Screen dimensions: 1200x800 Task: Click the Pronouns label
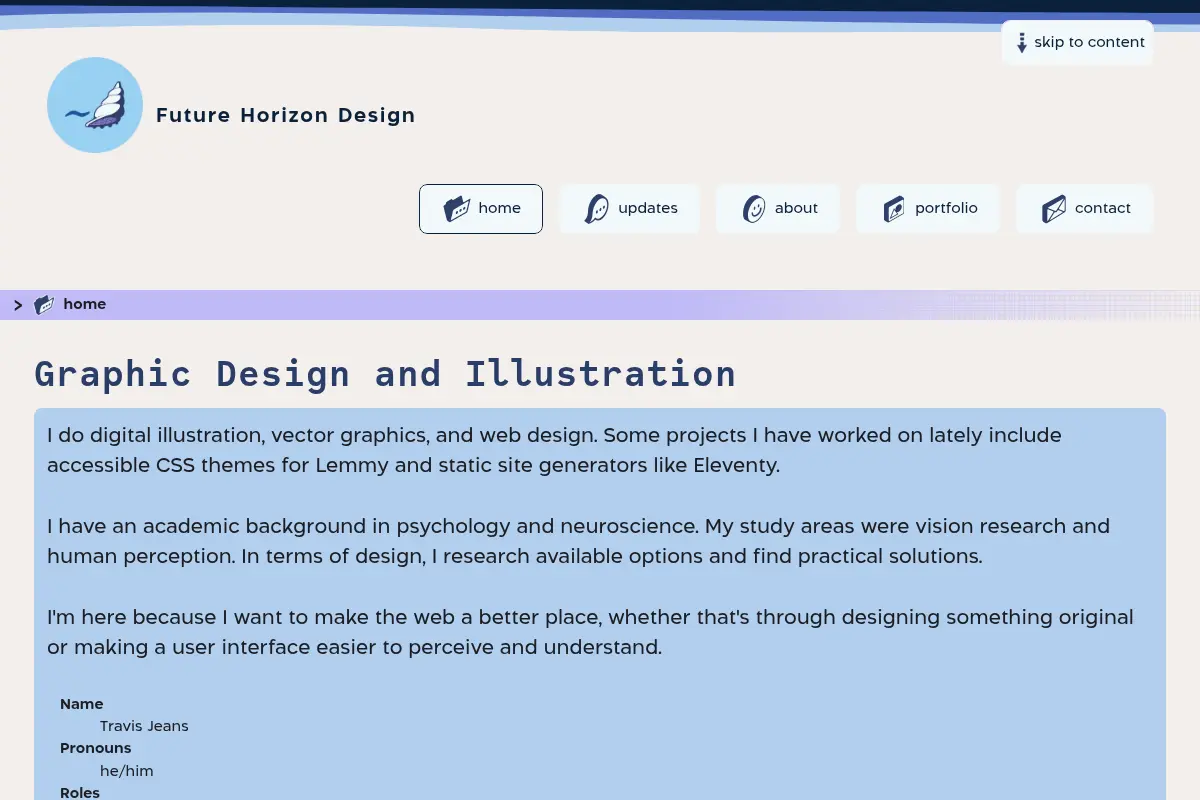(x=96, y=748)
